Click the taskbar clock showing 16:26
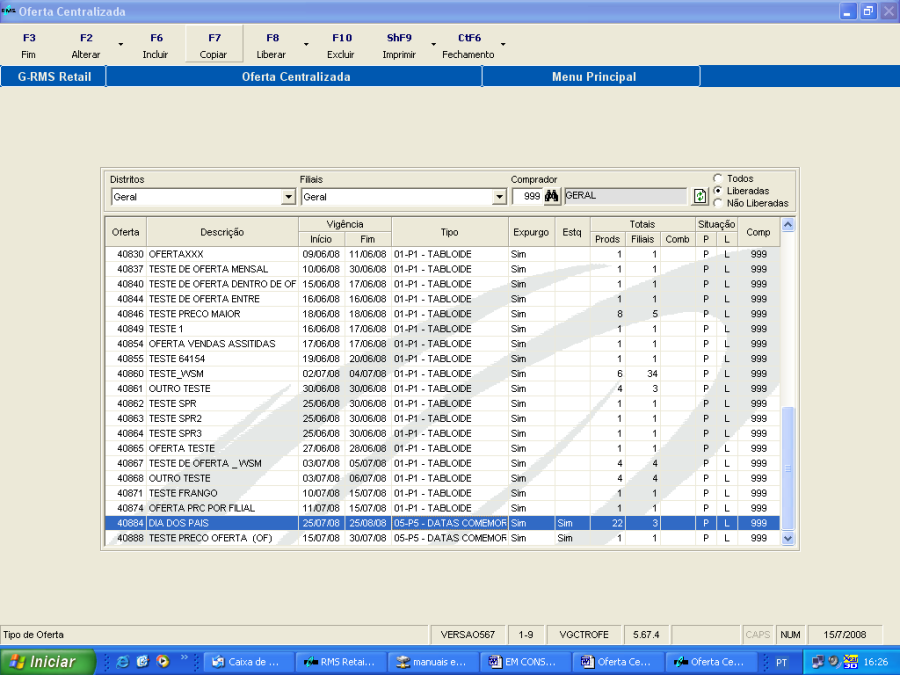 (x=875, y=662)
